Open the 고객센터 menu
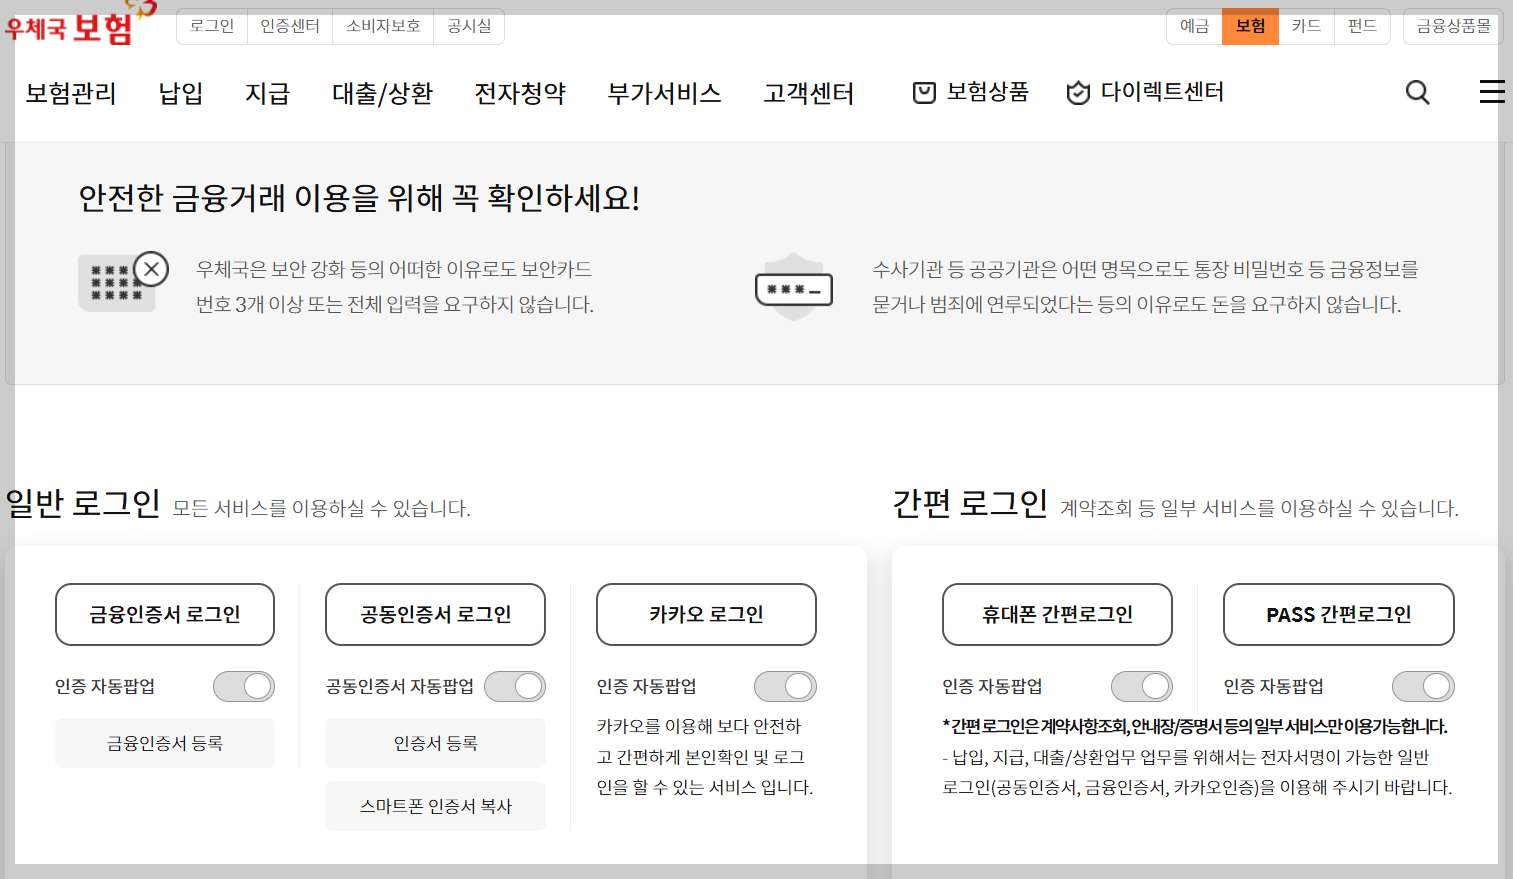 pyautogui.click(x=808, y=92)
